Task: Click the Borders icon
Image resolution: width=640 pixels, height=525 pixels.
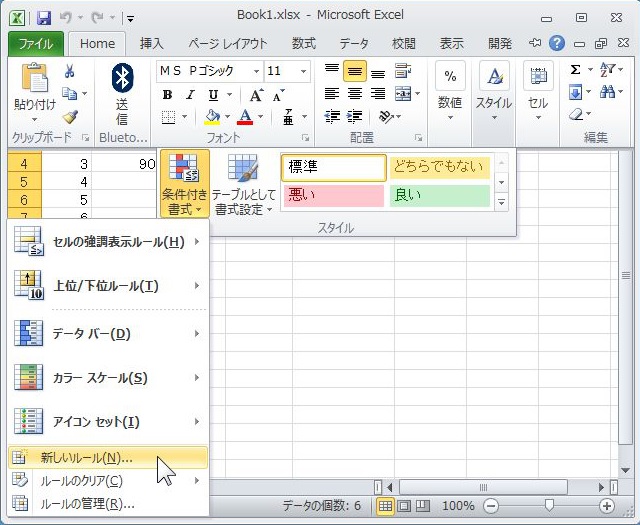Action: pos(169,118)
